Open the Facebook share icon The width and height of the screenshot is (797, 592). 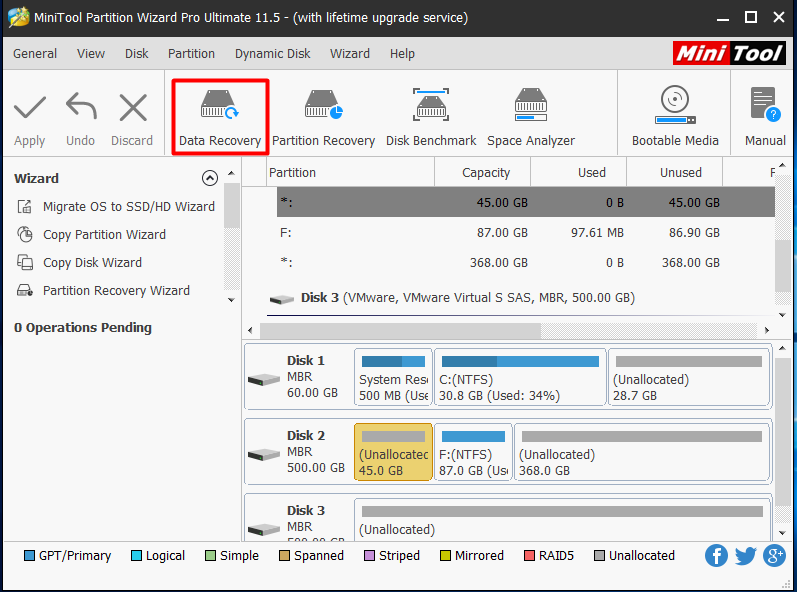[x=716, y=555]
